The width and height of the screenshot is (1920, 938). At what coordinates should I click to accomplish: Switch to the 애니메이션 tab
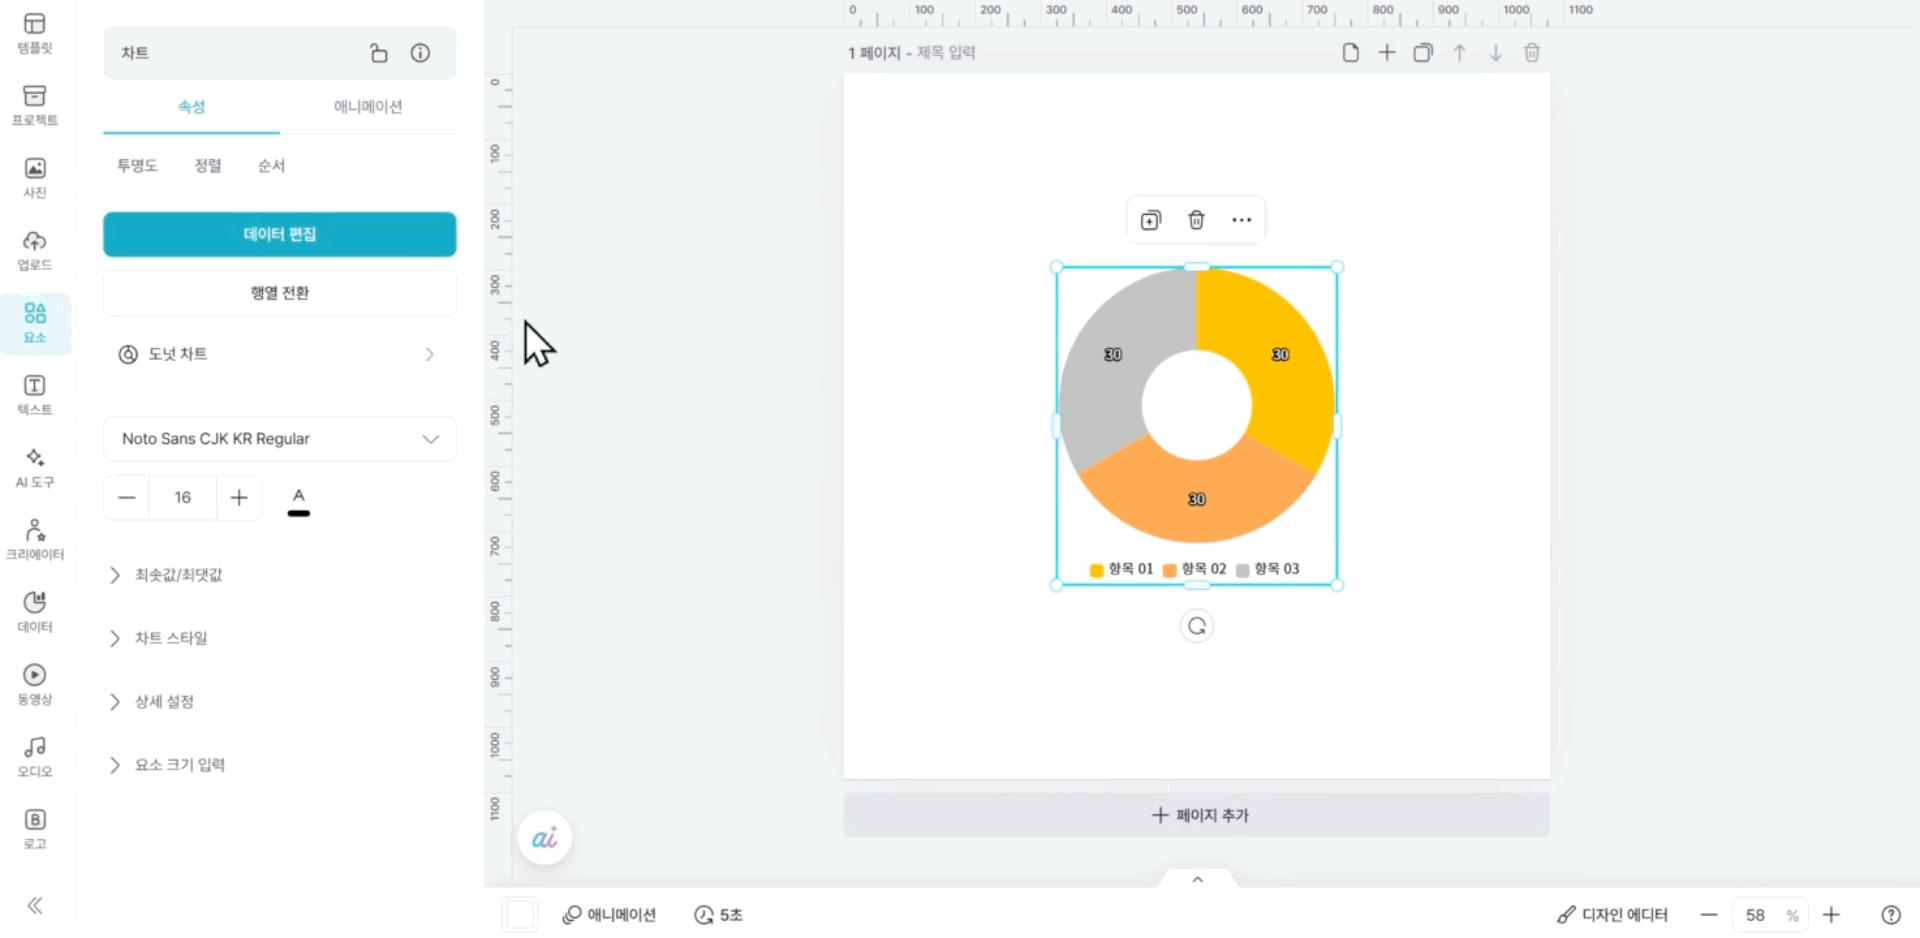pos(368,107)
